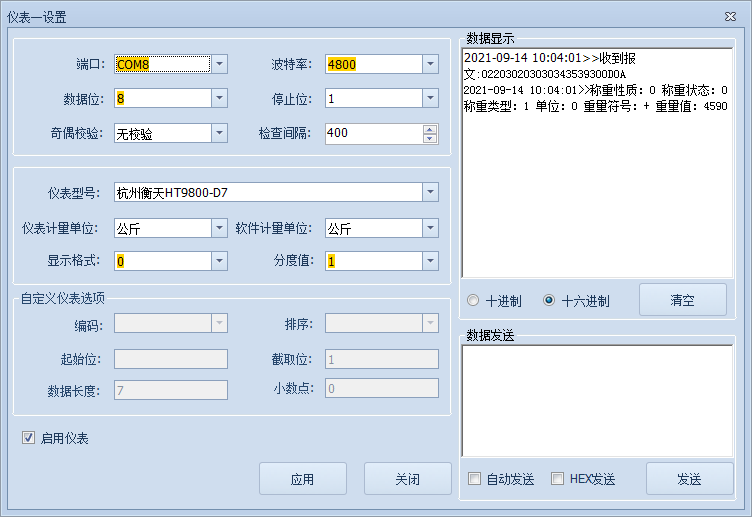
Task: Click the 检查间隔 400 input field
Action: pyautogui.click(x=374, y=133)
